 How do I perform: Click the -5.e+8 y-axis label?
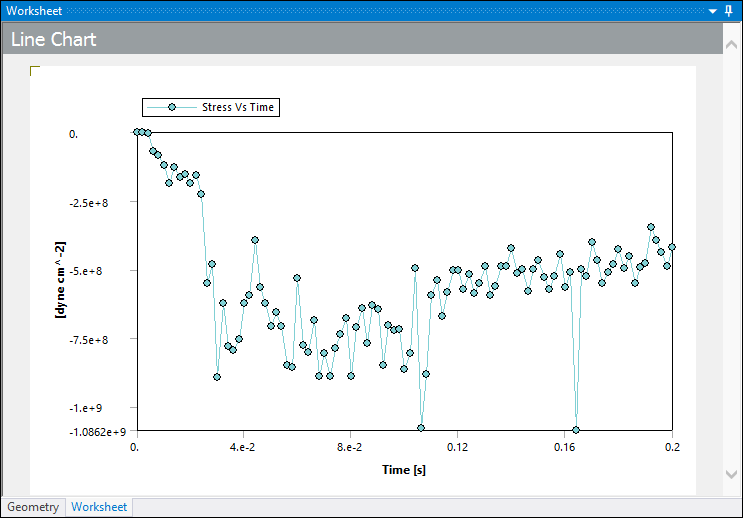[x=86, y=271]
